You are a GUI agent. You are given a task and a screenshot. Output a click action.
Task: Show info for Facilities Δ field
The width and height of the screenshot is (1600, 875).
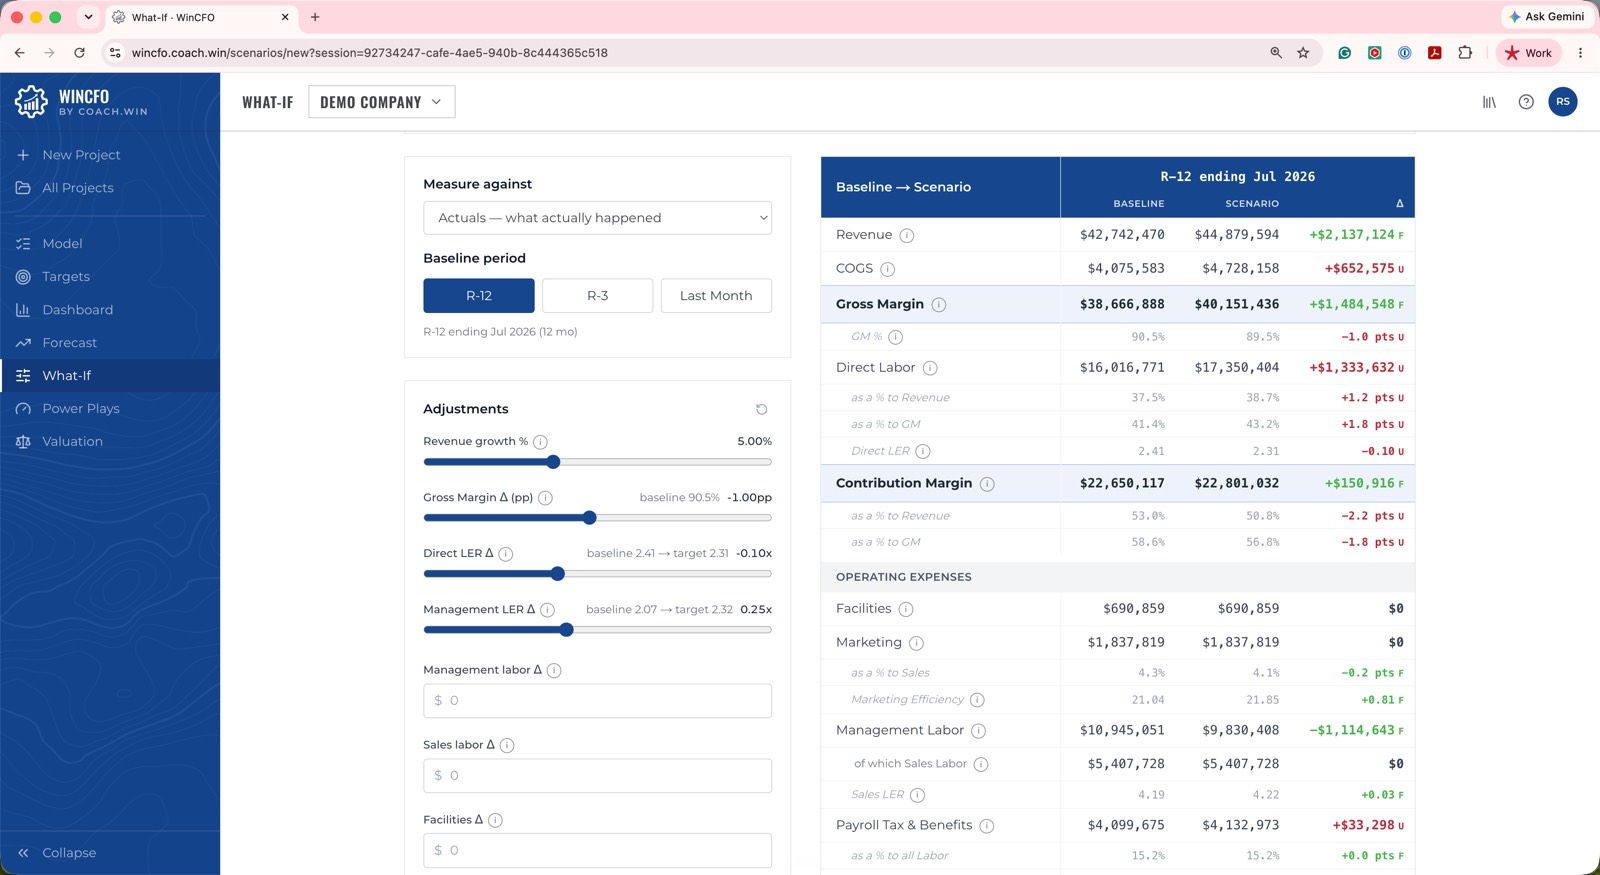click(495, 820)
